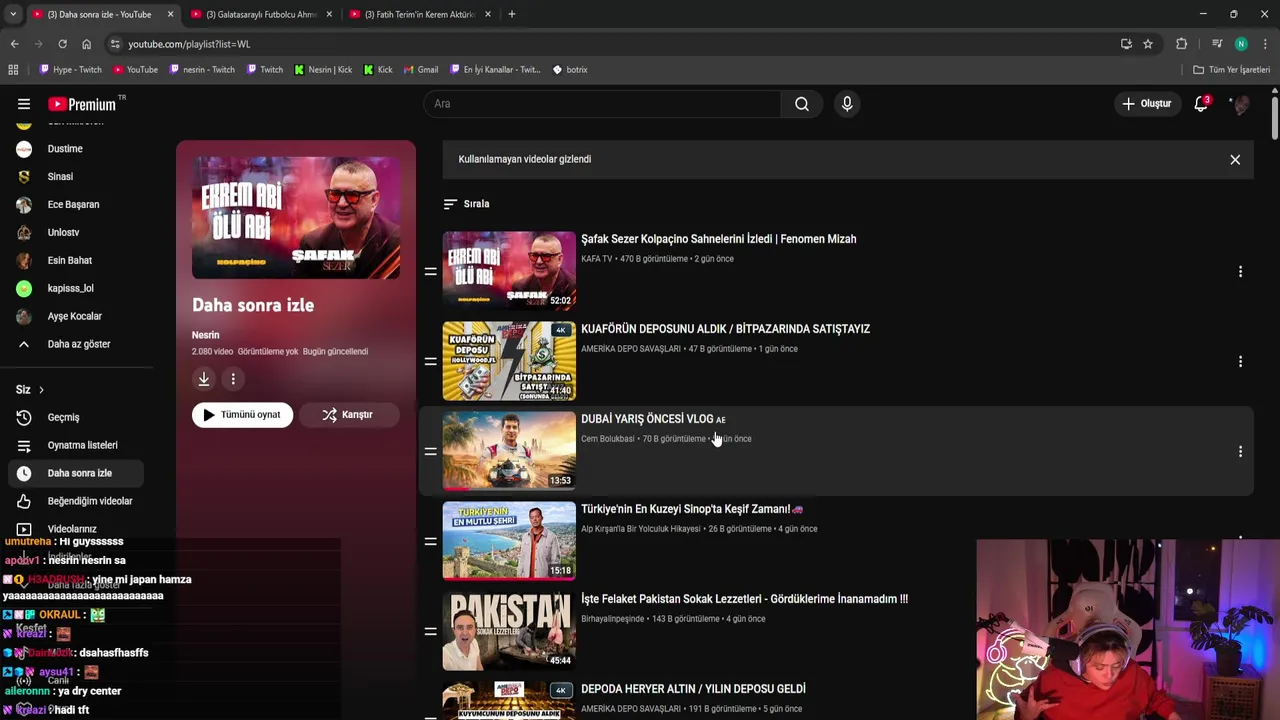This screenshot has width=1280, height=720.
Task: Dismiss the Kullanılamayan videolar gizlendi notice
Action: click(x=1235, y=160)
